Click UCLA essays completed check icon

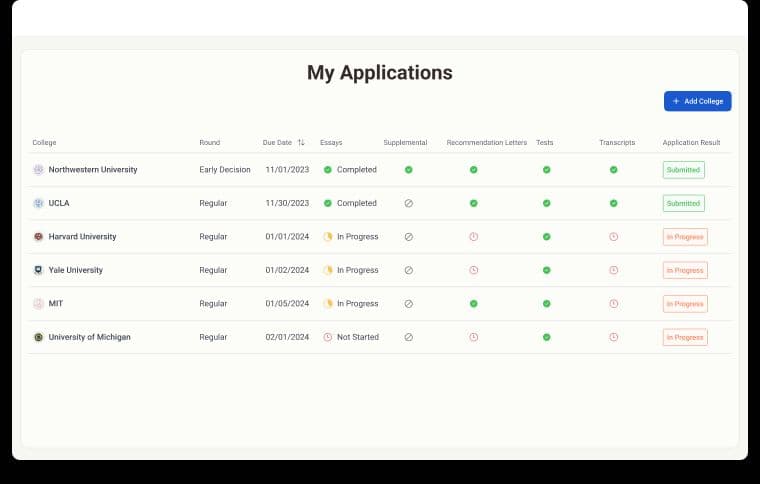(328, 203)
